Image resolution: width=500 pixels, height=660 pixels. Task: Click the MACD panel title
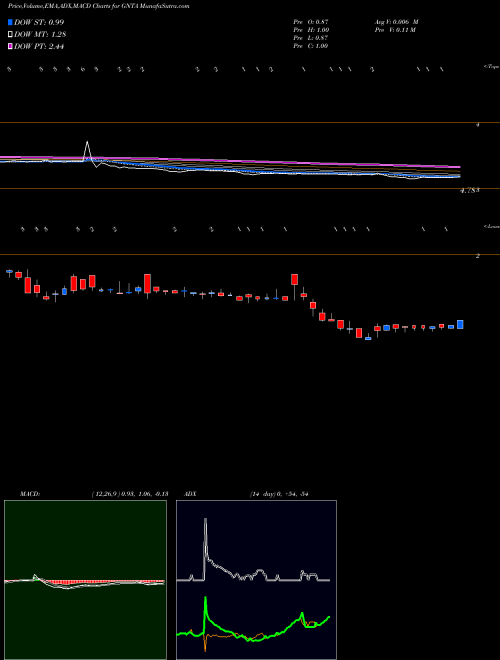[x=30, y=493]
